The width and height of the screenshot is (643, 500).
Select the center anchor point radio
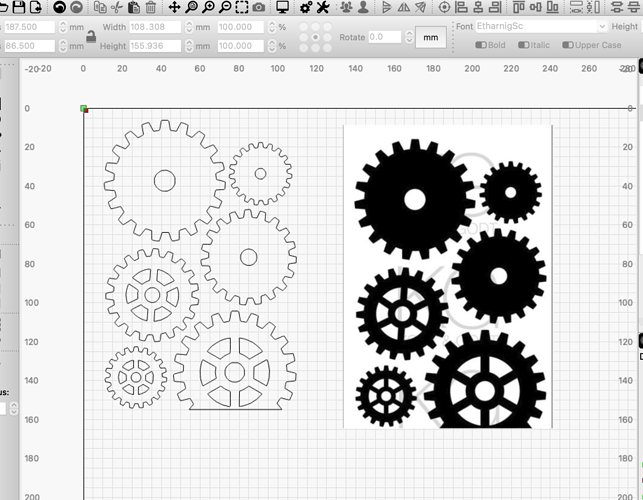pyautogui.click(x=315, y=37)
